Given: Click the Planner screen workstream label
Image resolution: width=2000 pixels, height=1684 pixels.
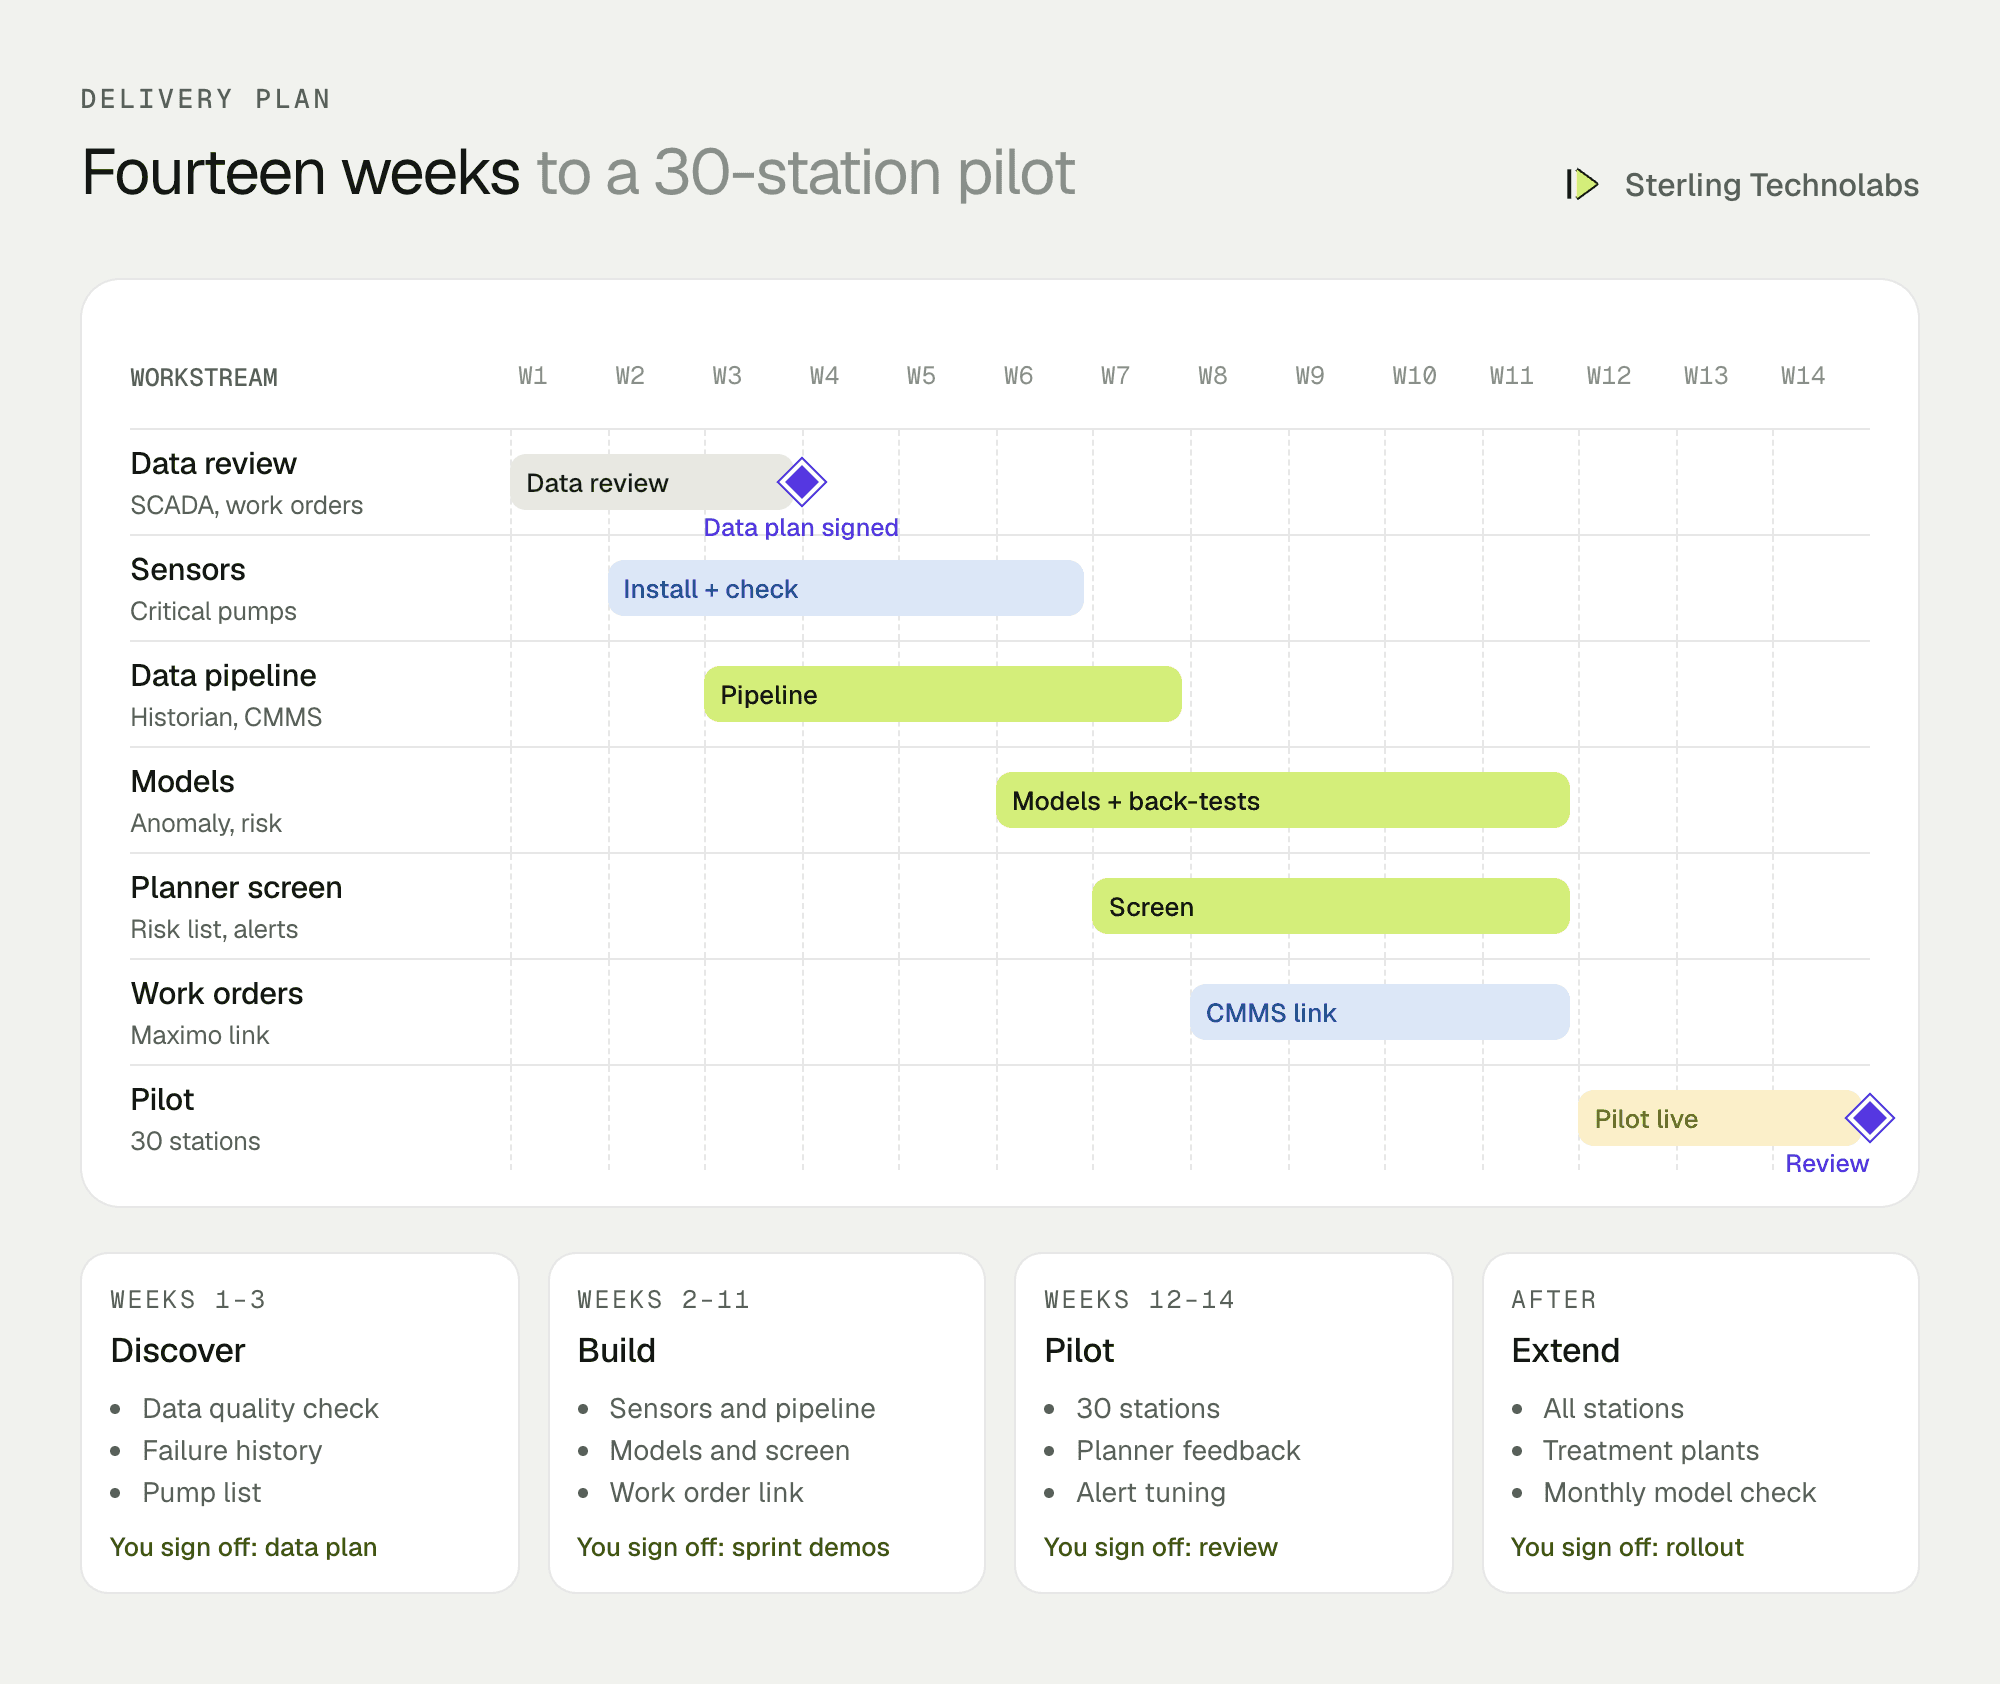Looking at the screenshot, I should [x=236, y=887].
